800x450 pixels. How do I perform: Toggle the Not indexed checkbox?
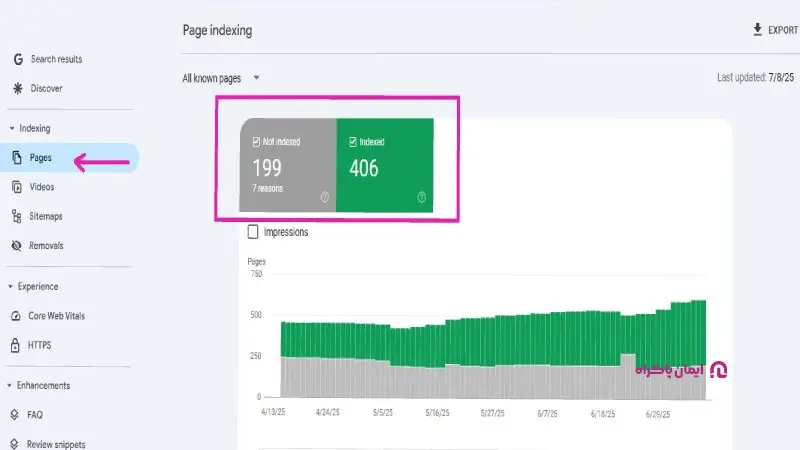point(257,142)
